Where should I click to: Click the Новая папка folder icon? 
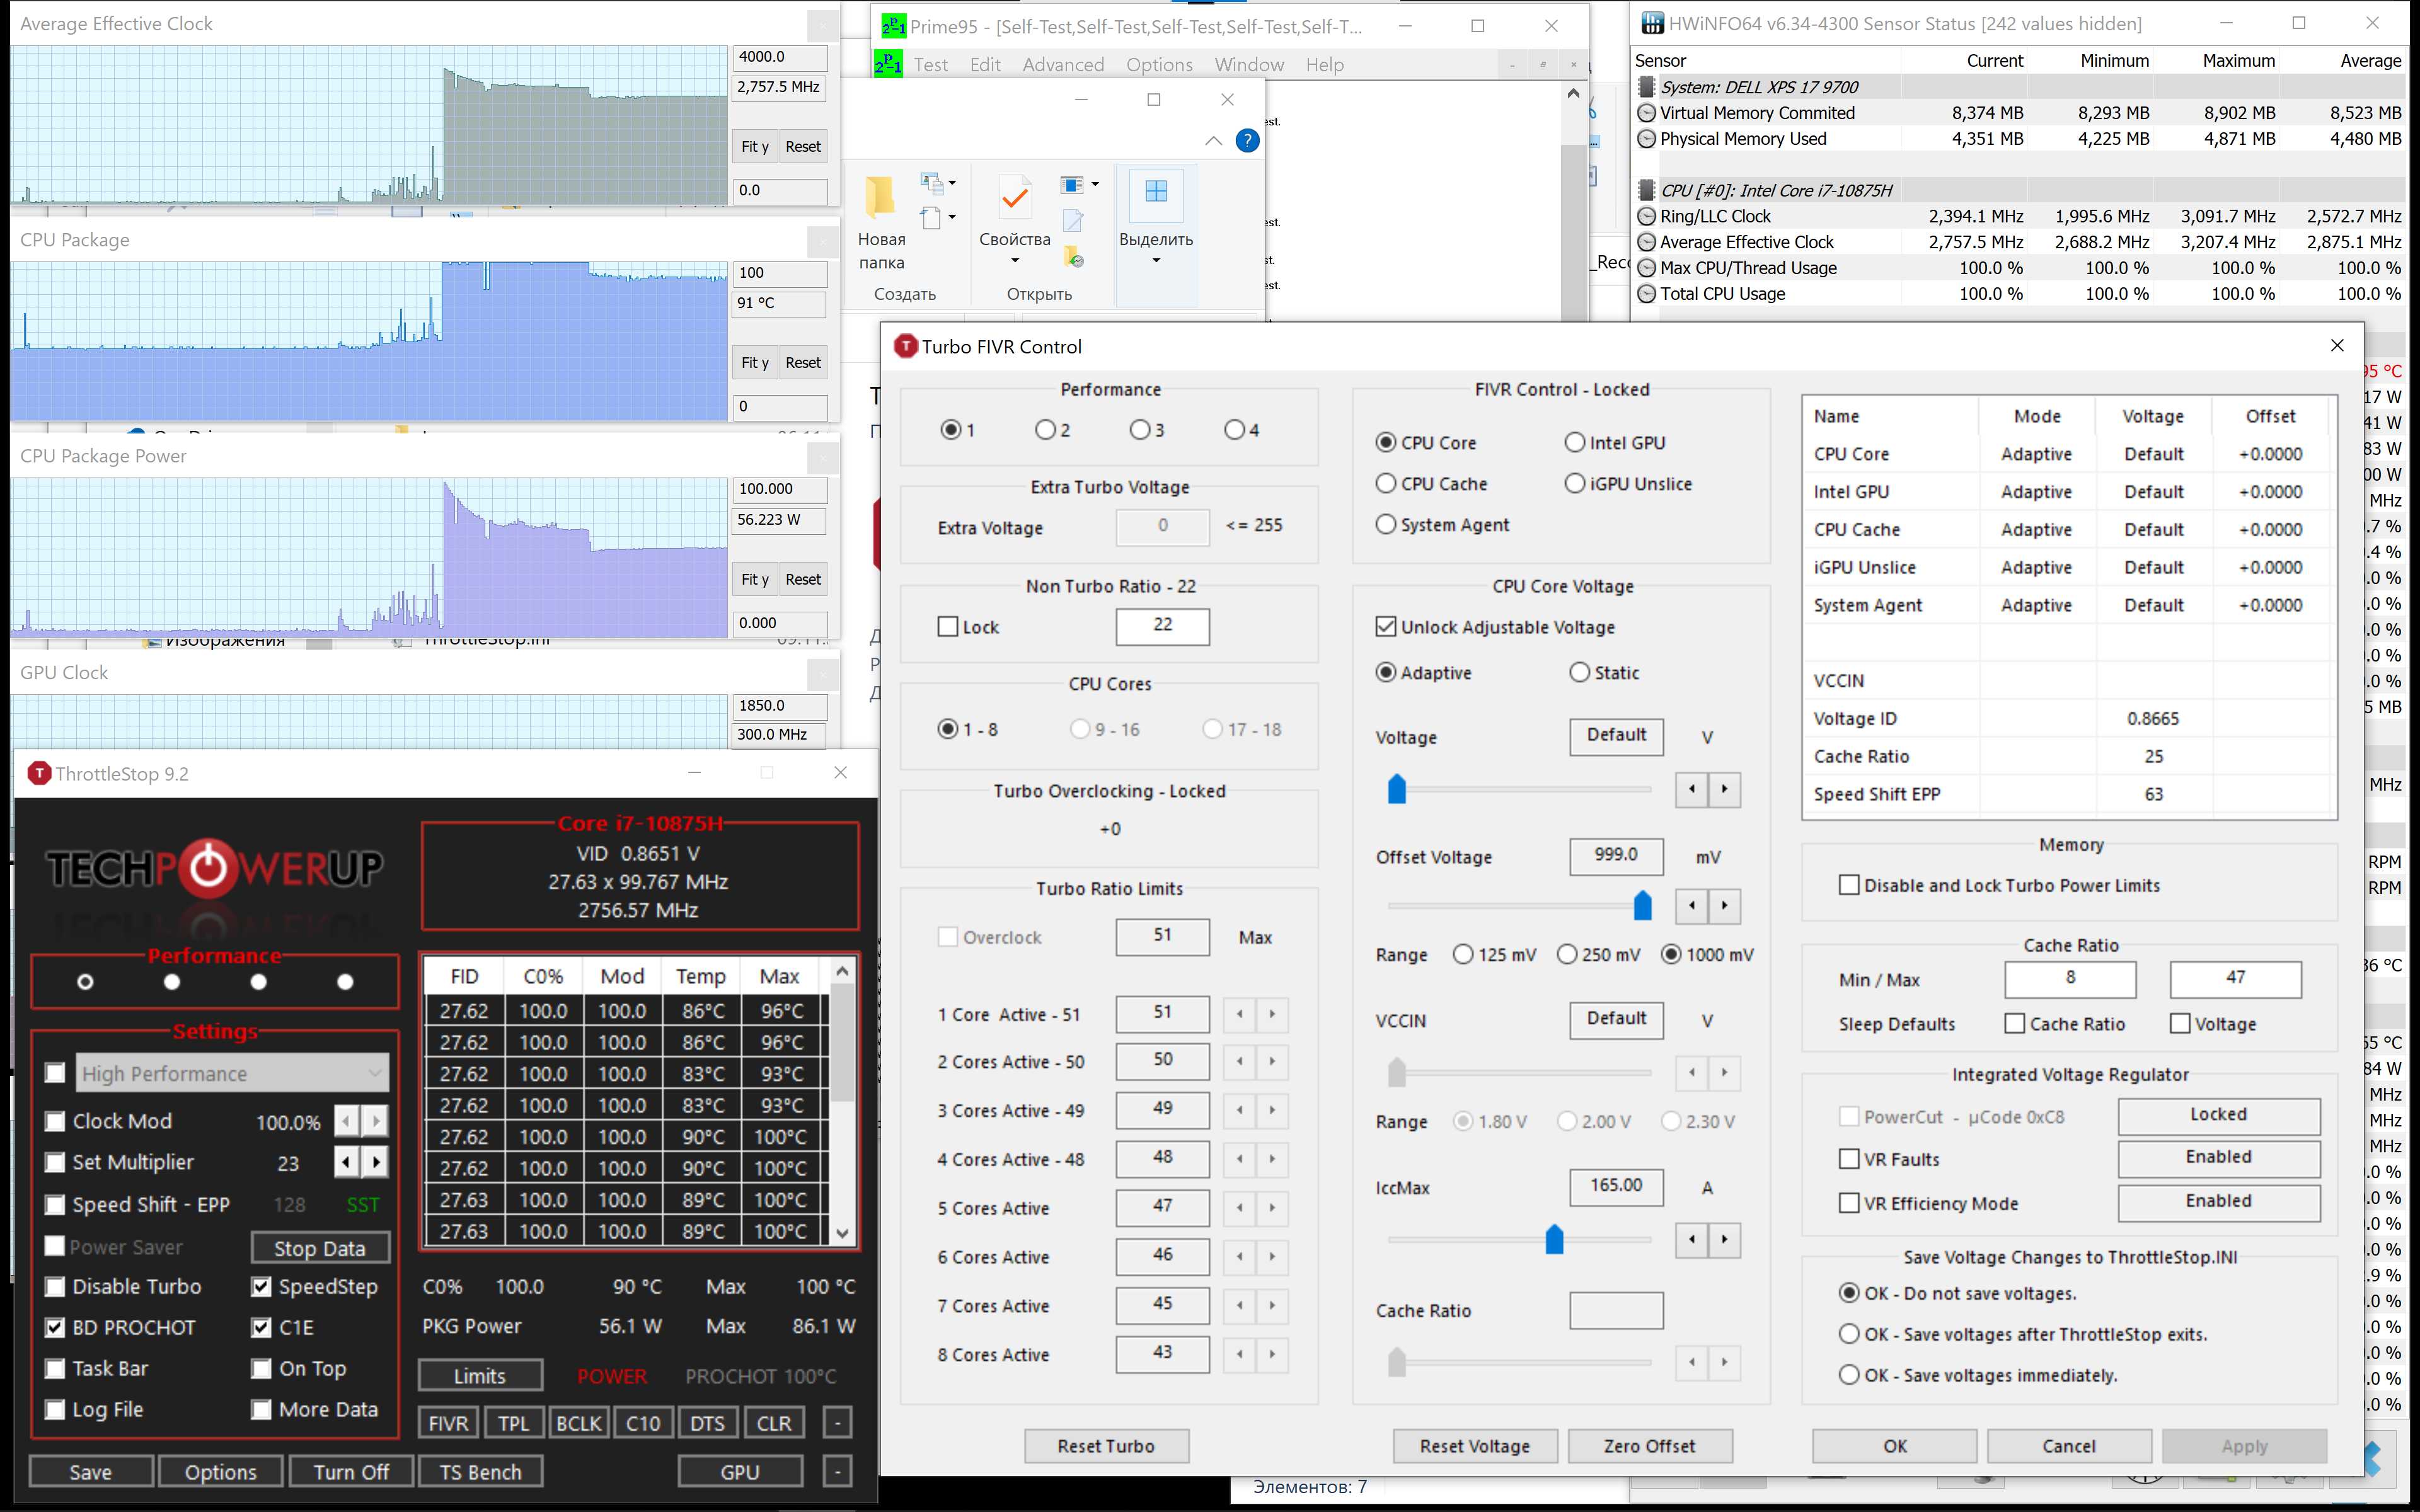click(880, 197)
